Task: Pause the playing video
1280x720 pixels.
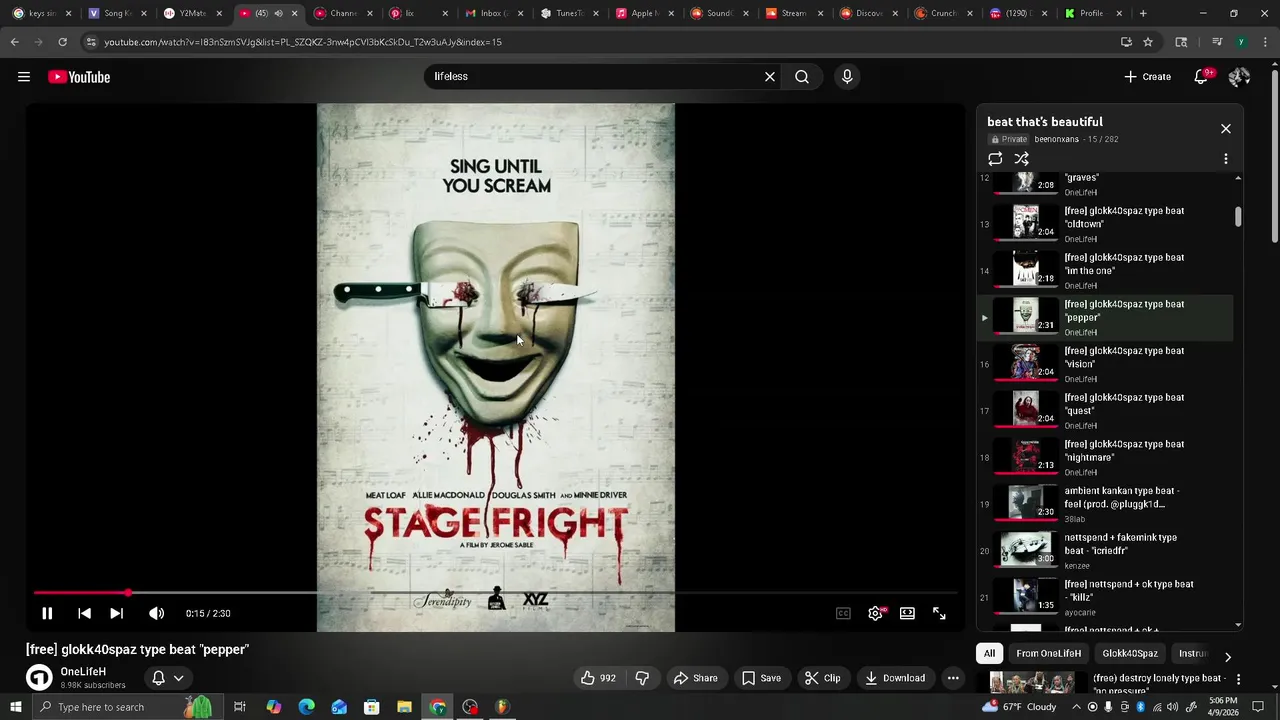Action: 47,614
